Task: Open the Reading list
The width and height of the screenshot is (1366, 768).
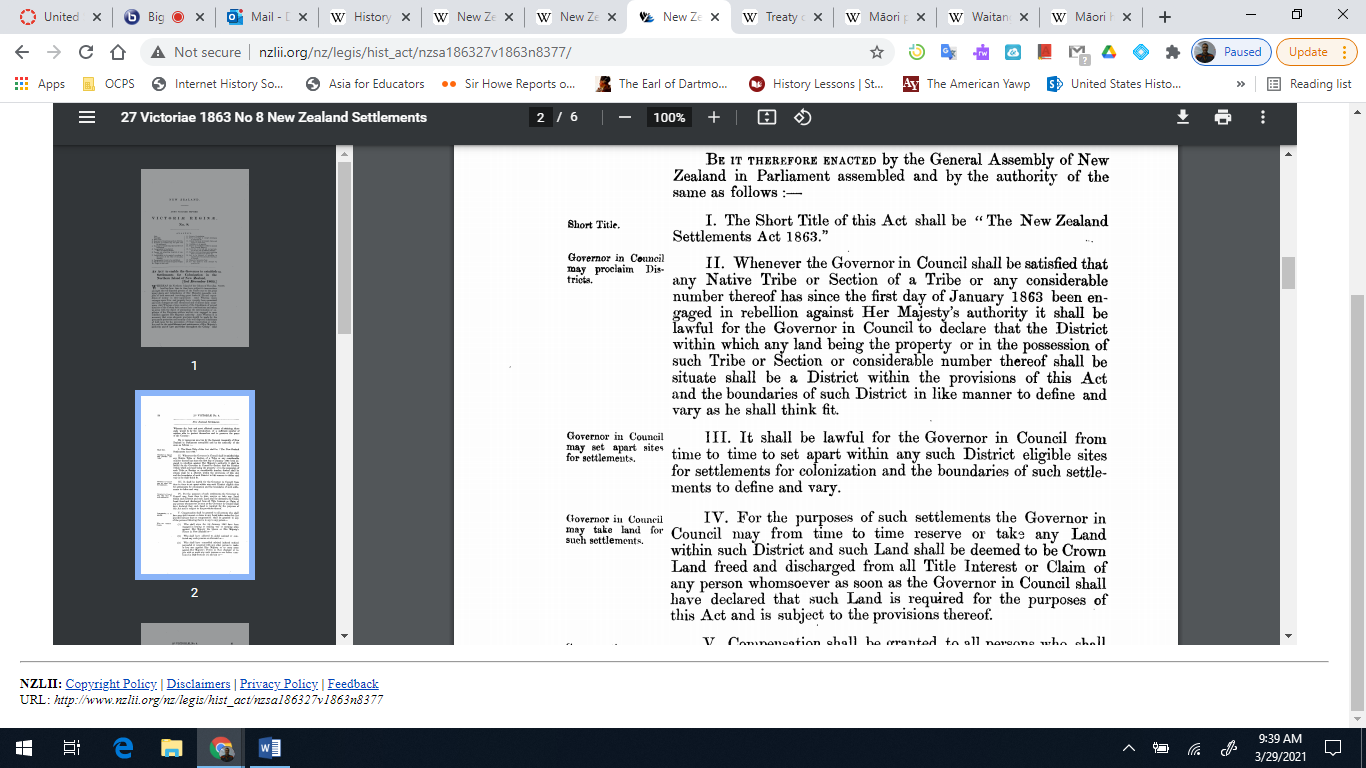Action: pos(1310,84)
